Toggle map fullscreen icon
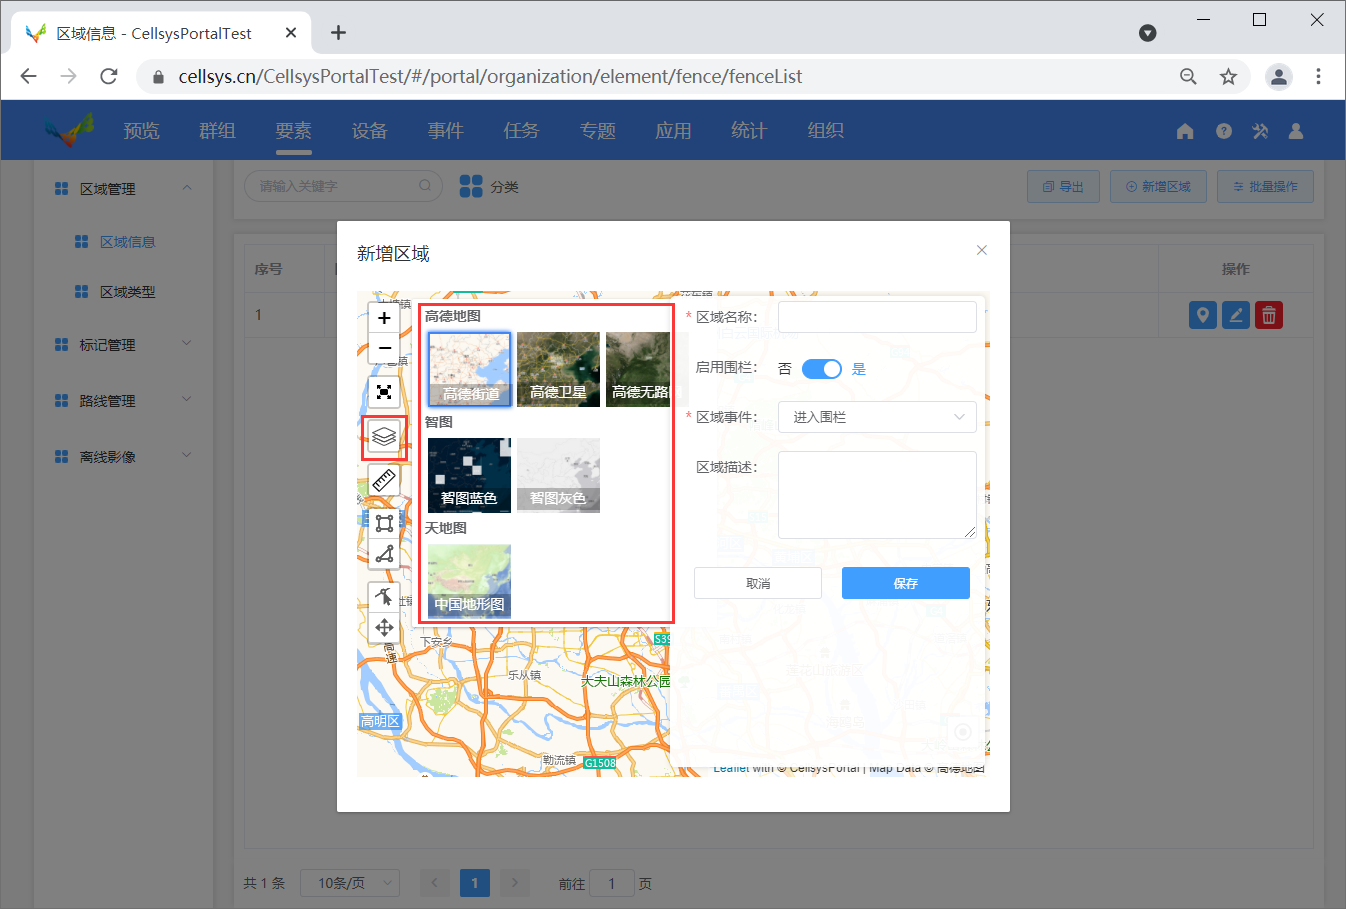 click(384, 392)
